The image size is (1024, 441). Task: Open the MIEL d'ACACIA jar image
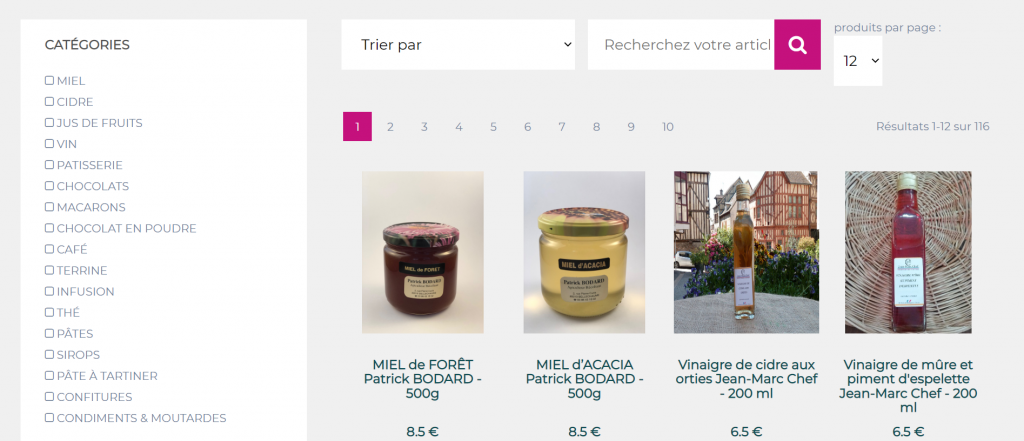(584, 252)
